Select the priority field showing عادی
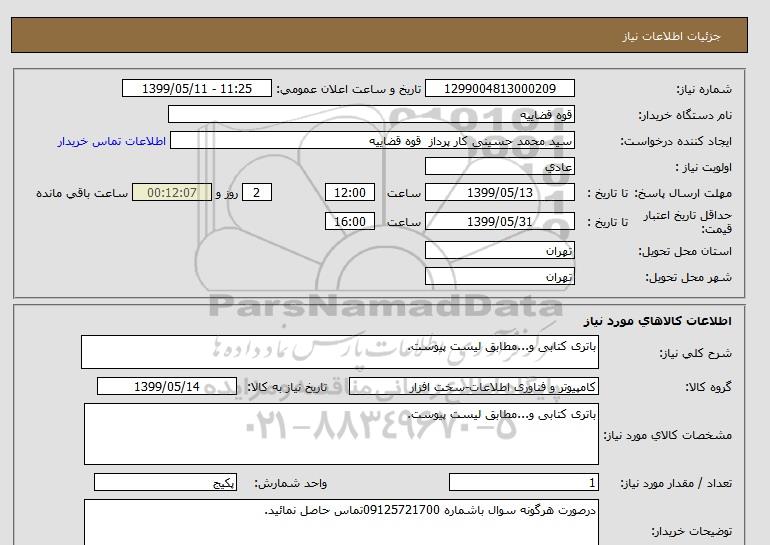Viewport: 770px width, 545px height. pyautogui.click(x=499, y=166)
